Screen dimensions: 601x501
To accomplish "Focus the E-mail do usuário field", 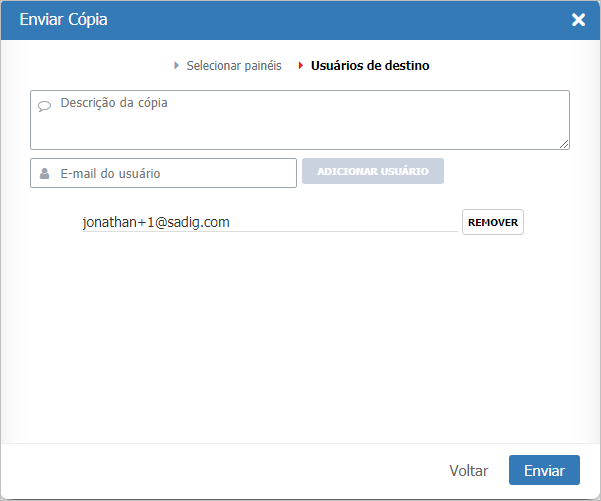I will (x=163, y=173).
